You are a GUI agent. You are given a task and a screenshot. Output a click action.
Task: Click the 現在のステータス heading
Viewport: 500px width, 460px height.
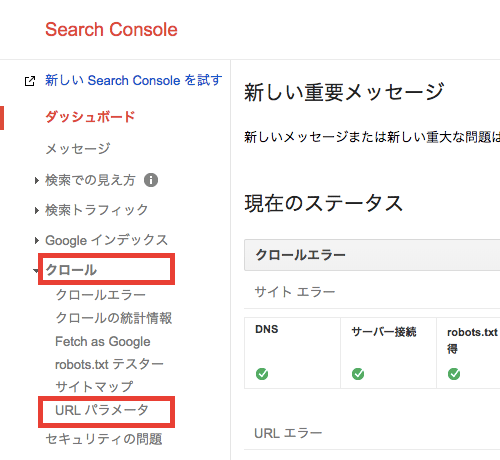click(324, 203)
